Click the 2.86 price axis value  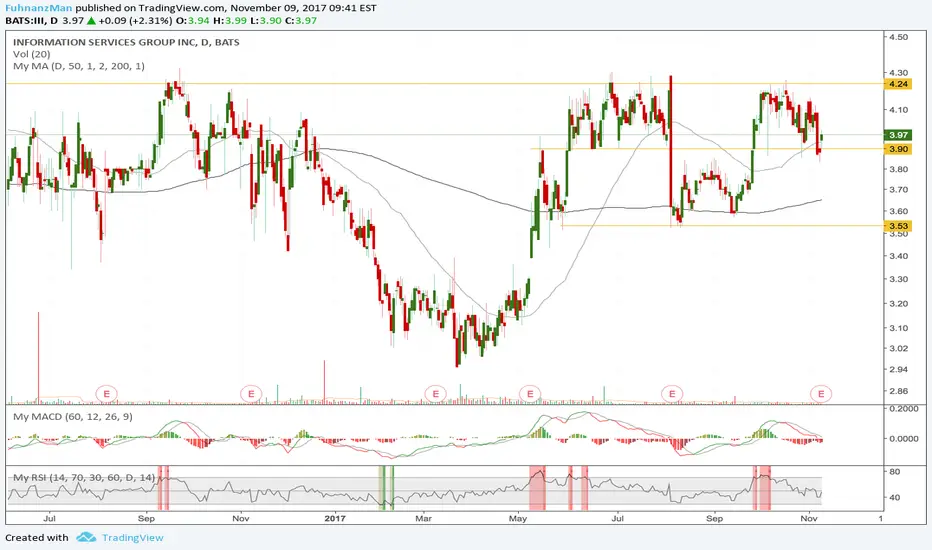899,391
